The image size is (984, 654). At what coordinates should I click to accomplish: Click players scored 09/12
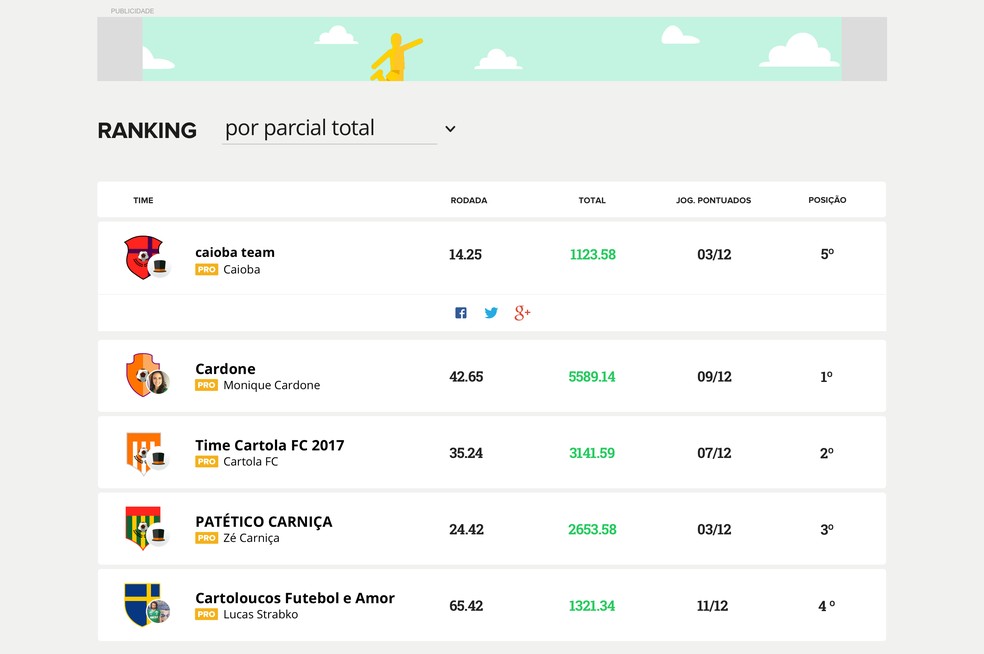pos(714,377)
